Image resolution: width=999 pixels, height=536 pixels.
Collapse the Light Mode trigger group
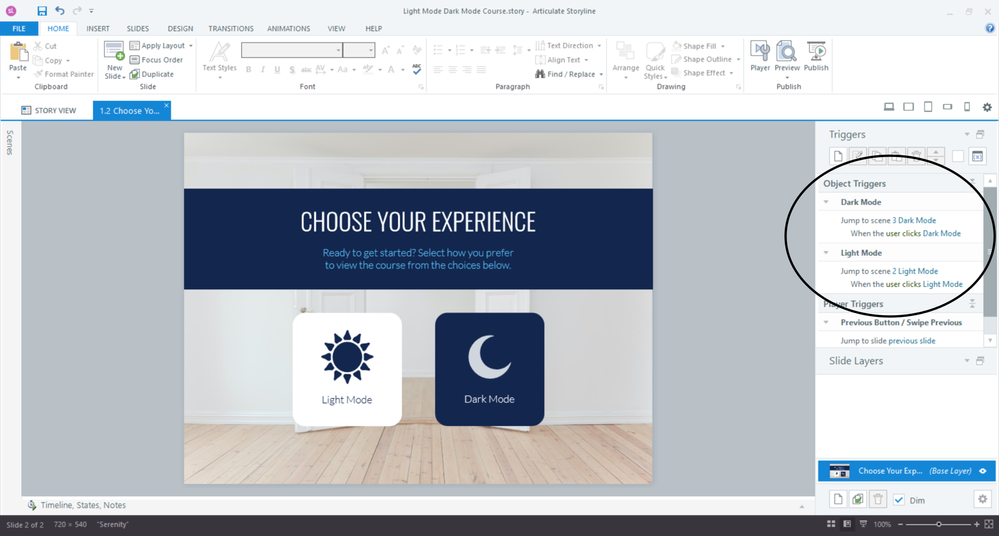827,253
